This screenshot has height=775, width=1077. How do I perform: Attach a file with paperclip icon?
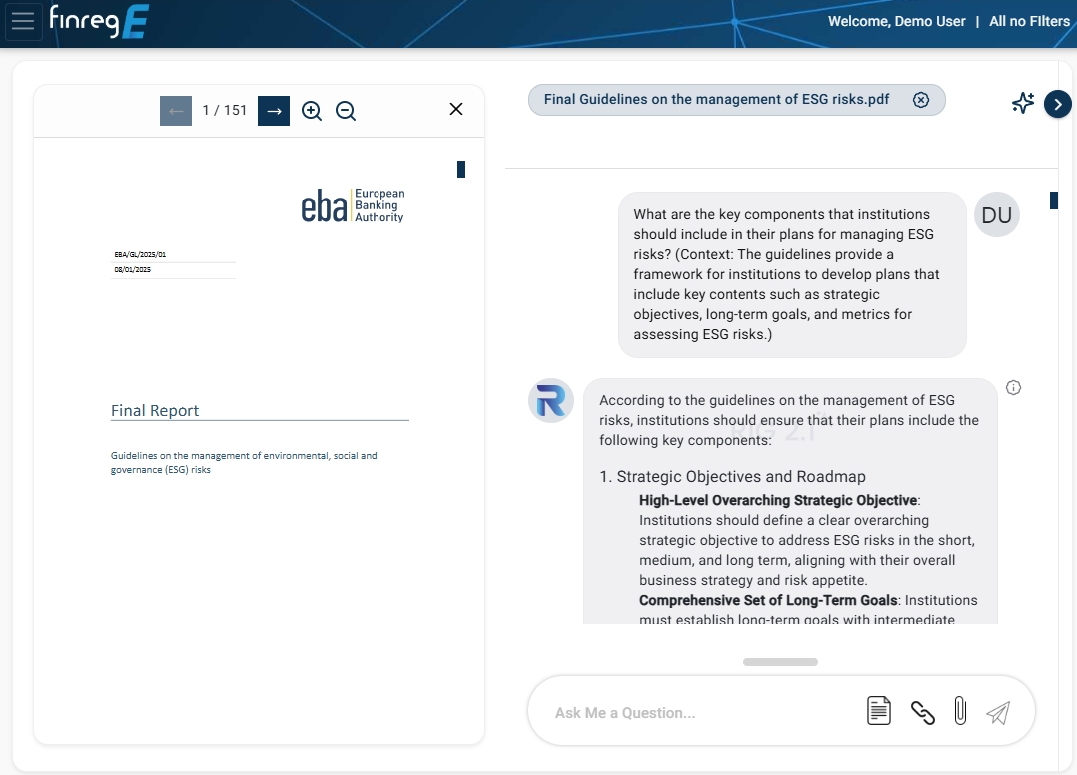coord(960,711)
